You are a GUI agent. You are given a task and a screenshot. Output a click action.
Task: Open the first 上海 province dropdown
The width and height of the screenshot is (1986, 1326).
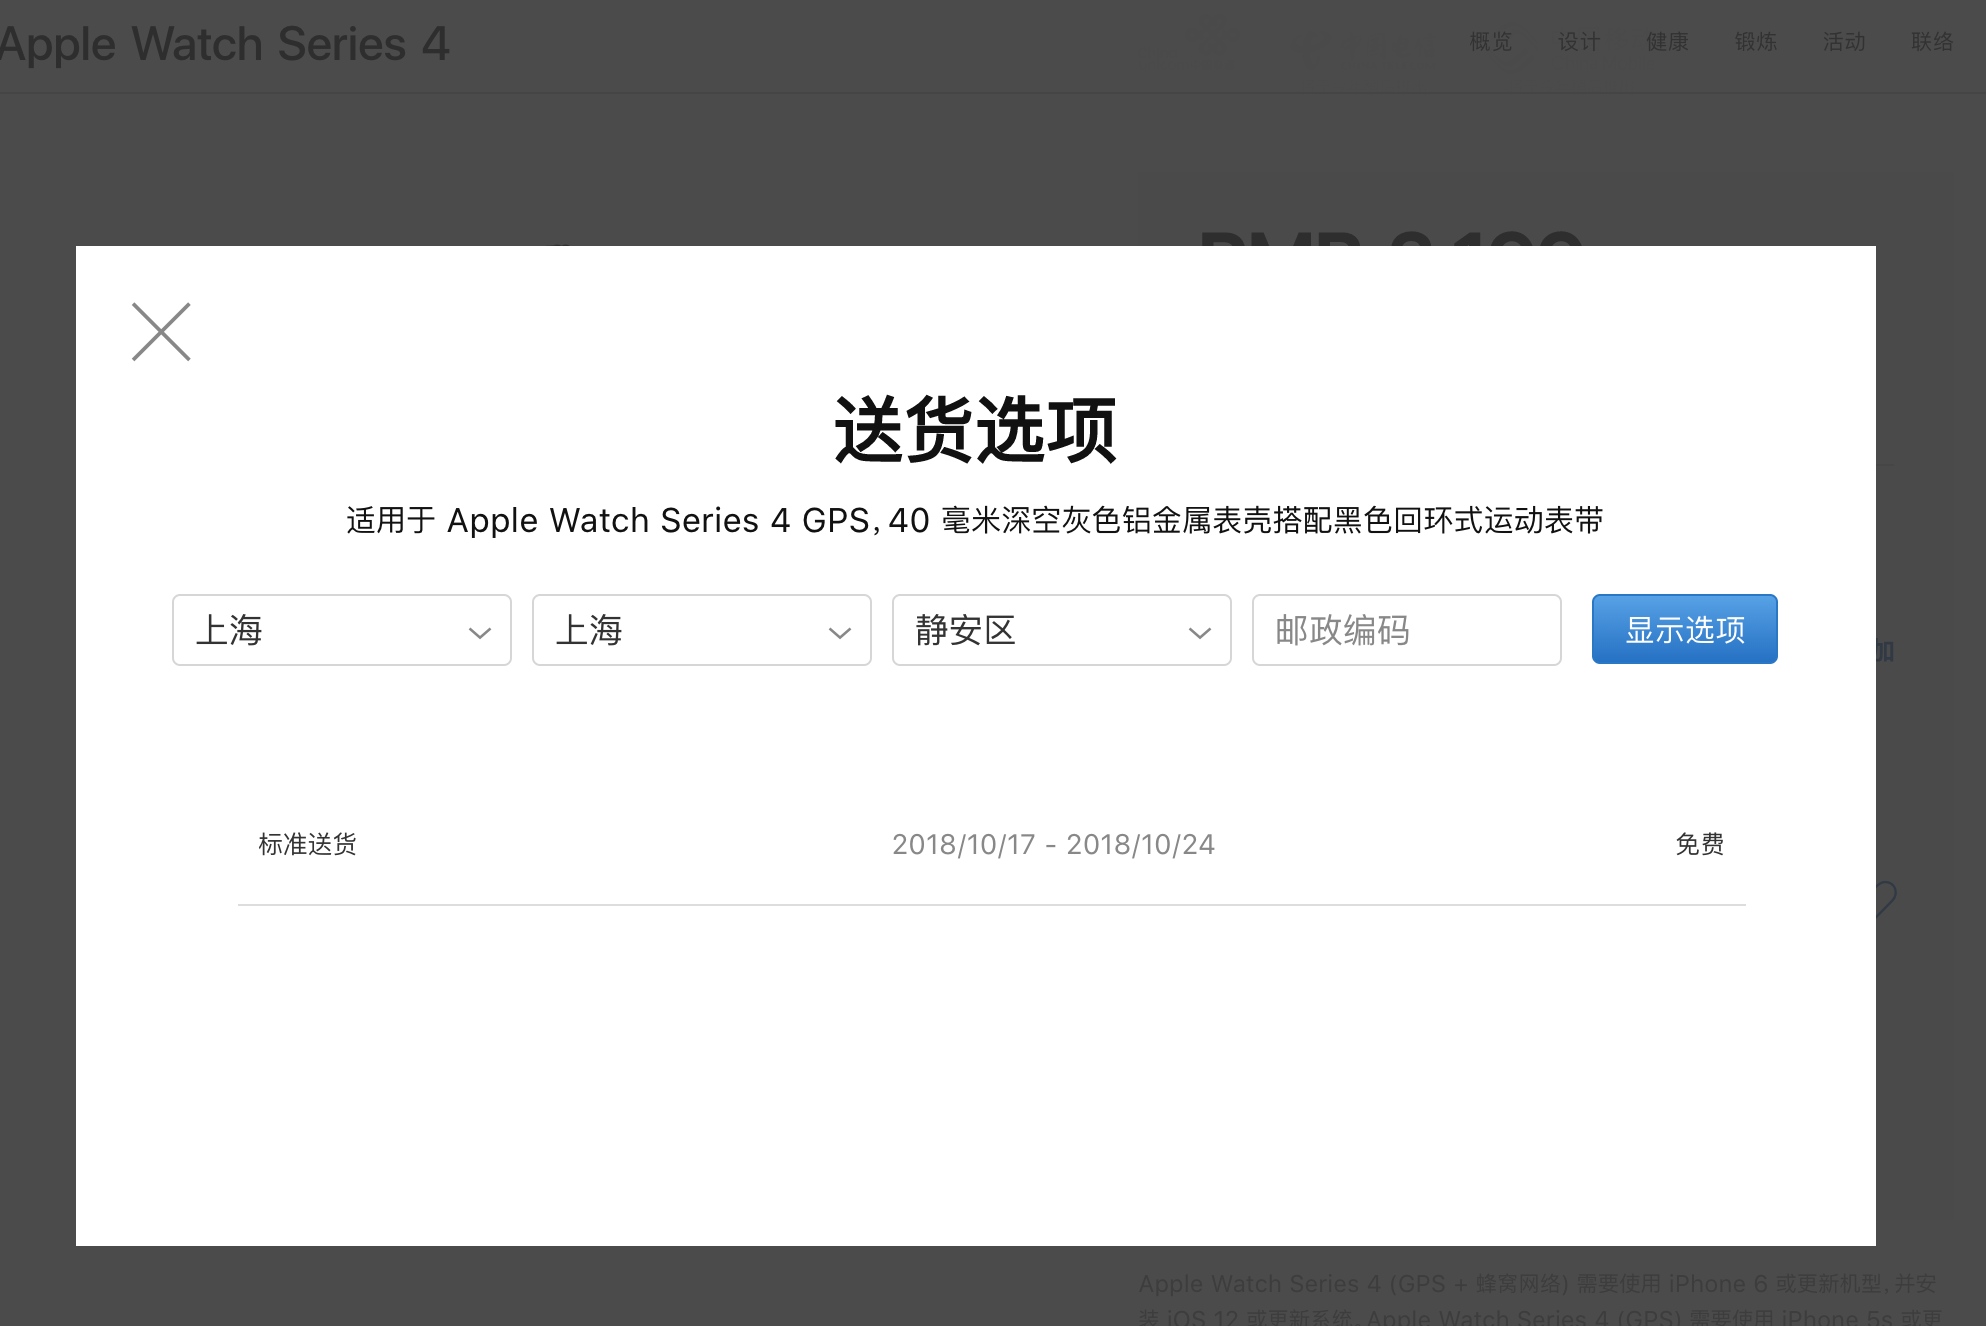(x=341, y=630)
